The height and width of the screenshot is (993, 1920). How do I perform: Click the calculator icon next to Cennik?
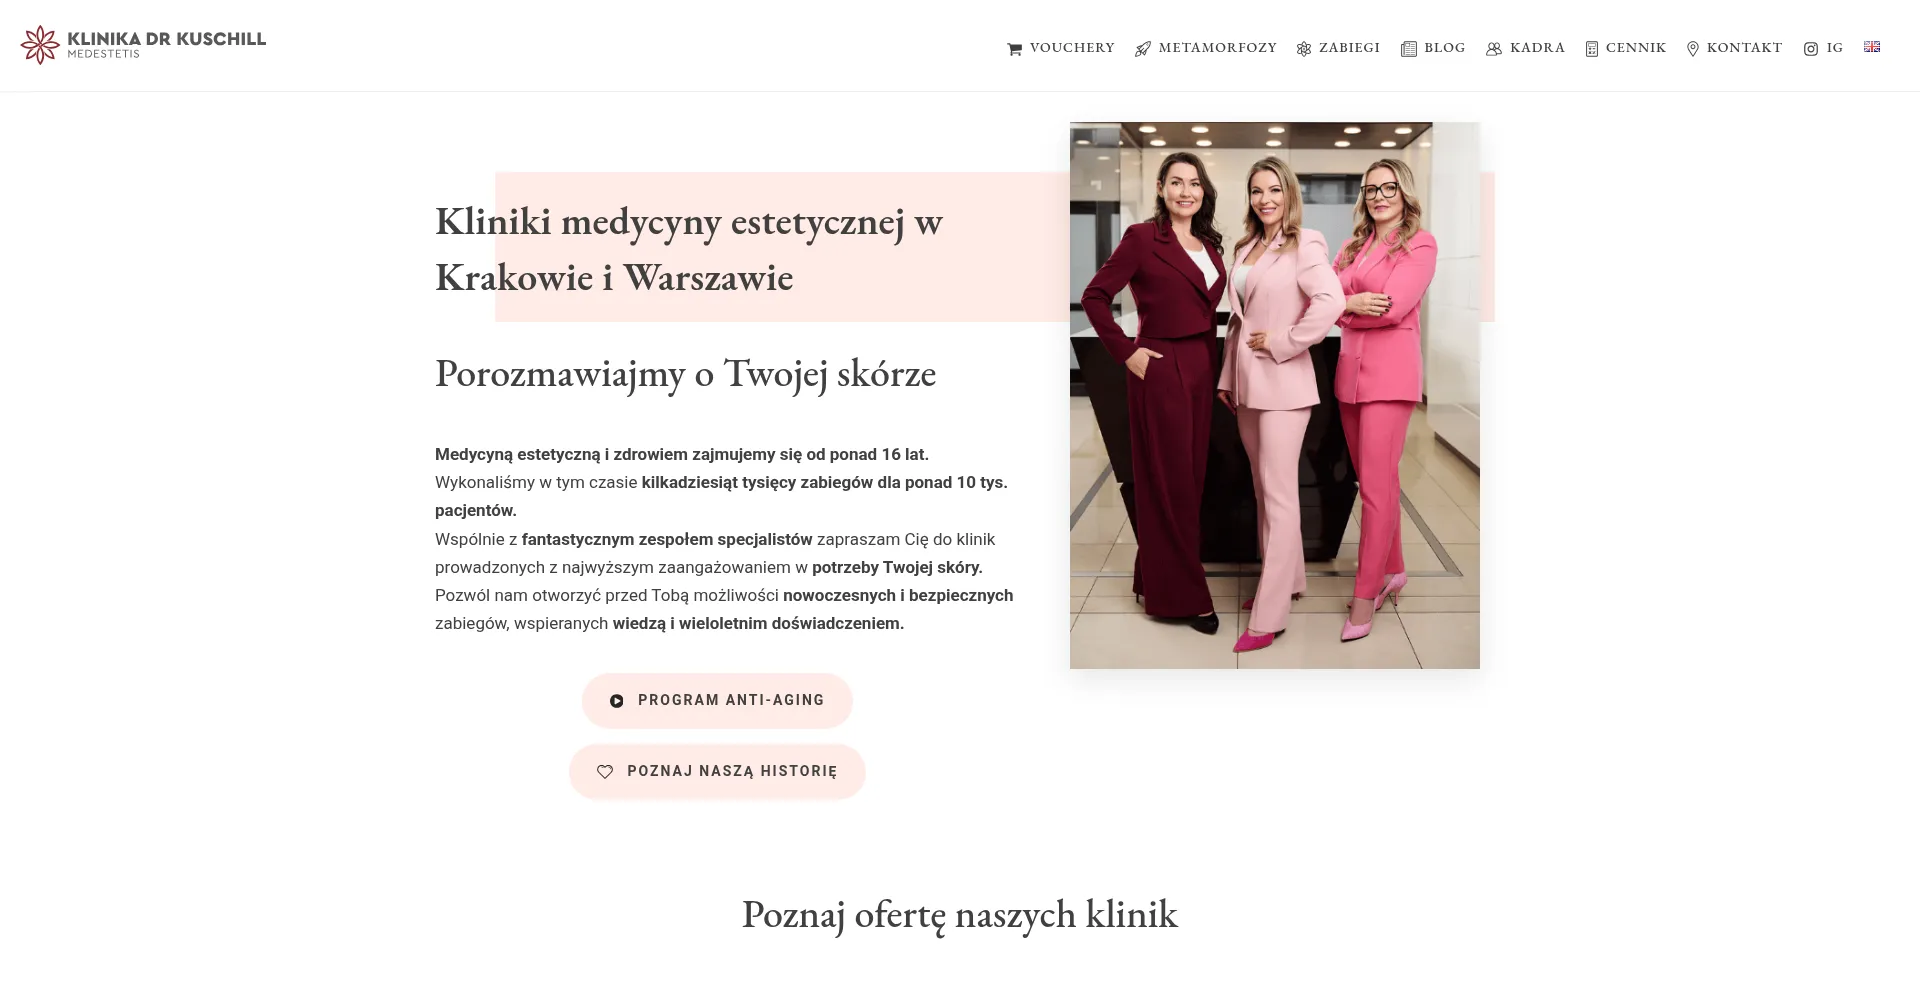tap(1592, 49)
